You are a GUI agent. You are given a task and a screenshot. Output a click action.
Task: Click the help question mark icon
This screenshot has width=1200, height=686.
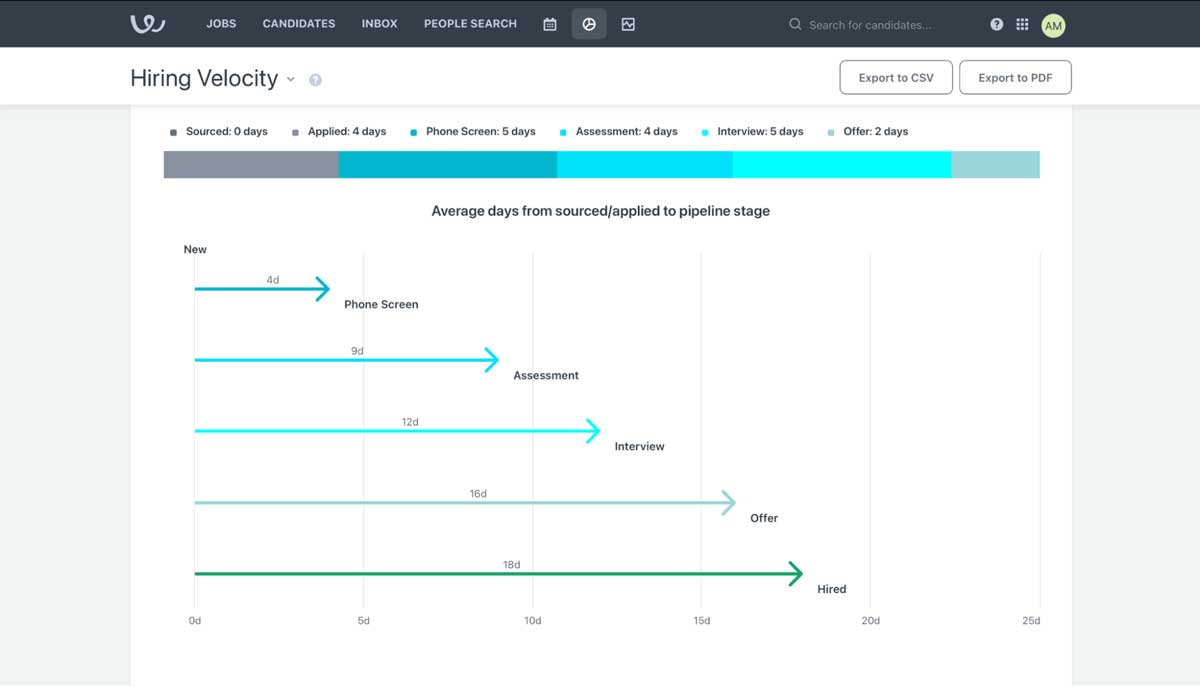coord(996,23)
